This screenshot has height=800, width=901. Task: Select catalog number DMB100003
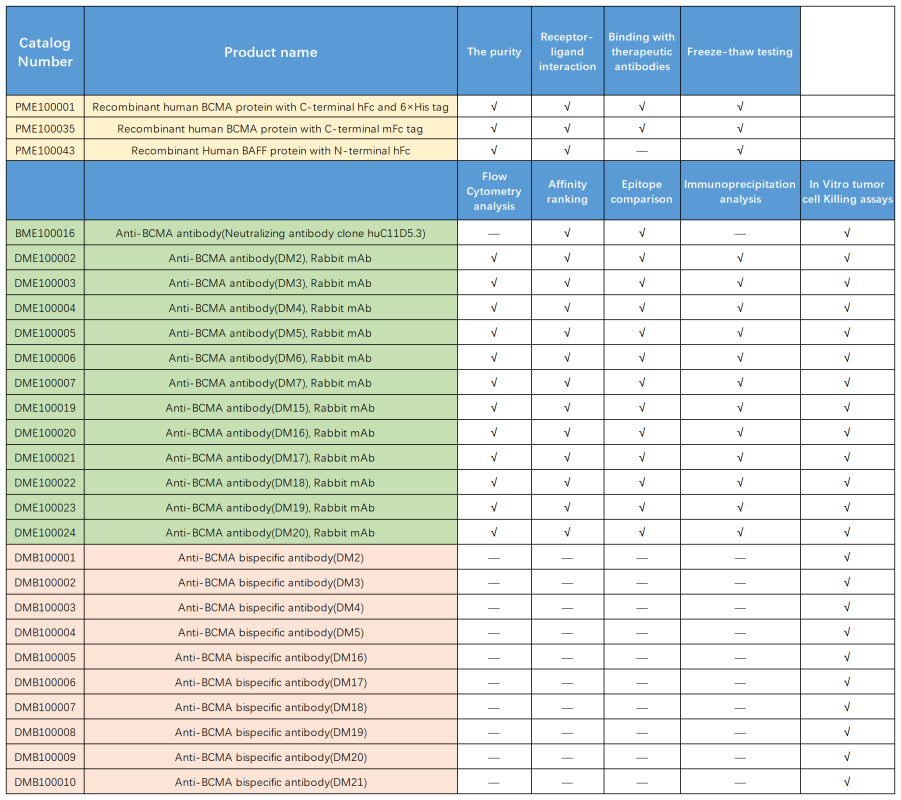tap(45, 607)
